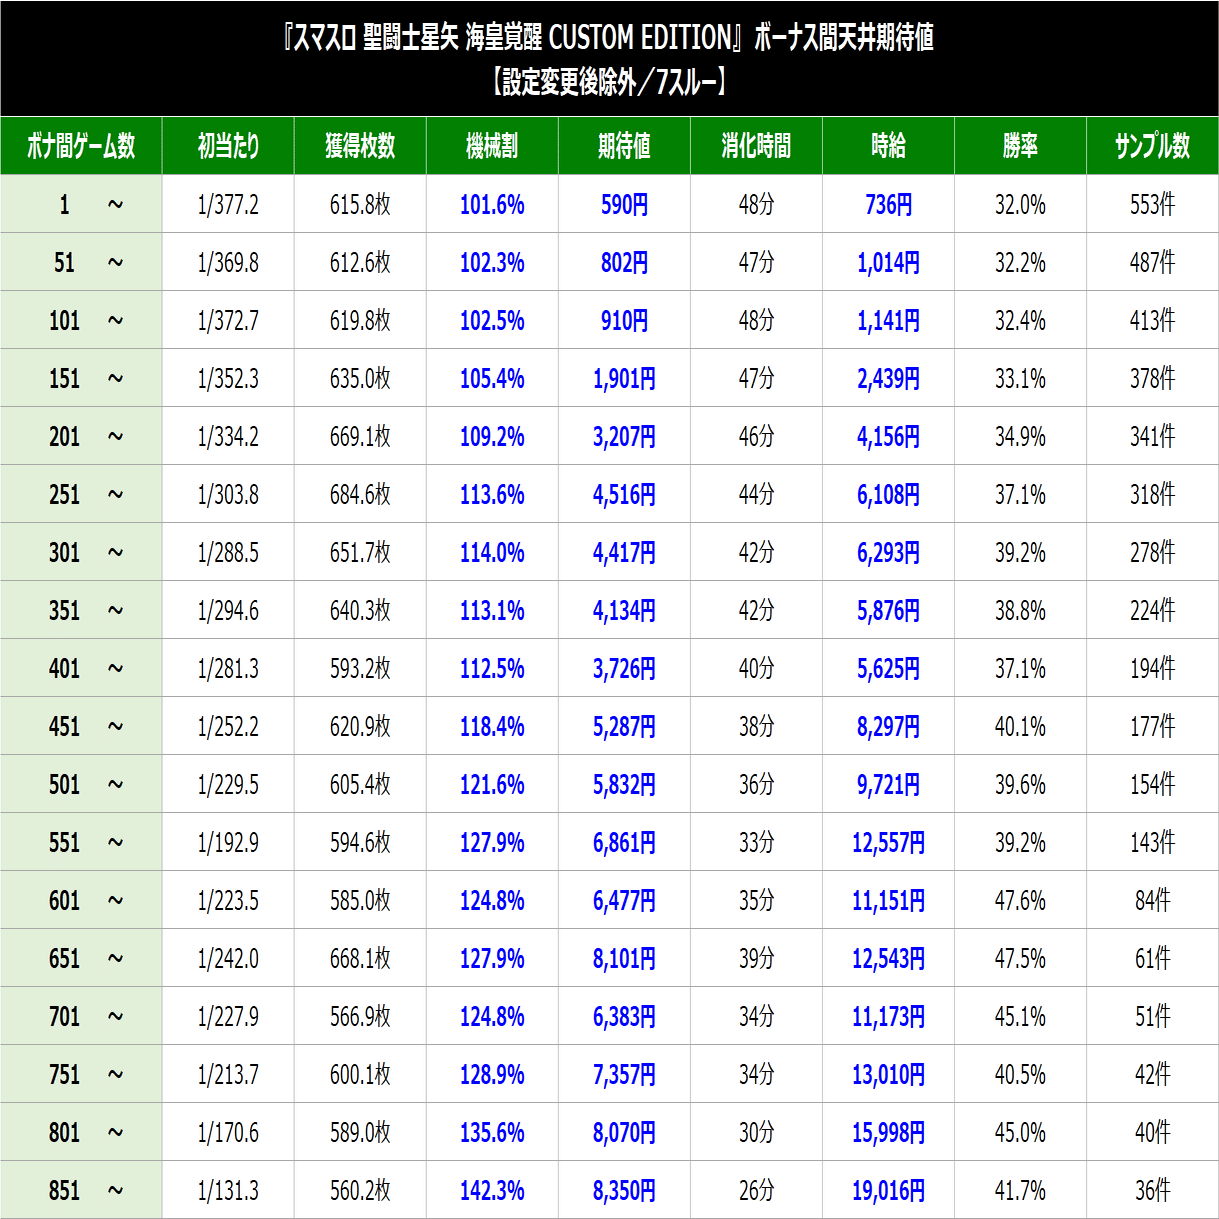Click the 401 ~ game range row label
The image size is (1219, 1219).
(81, 668)
